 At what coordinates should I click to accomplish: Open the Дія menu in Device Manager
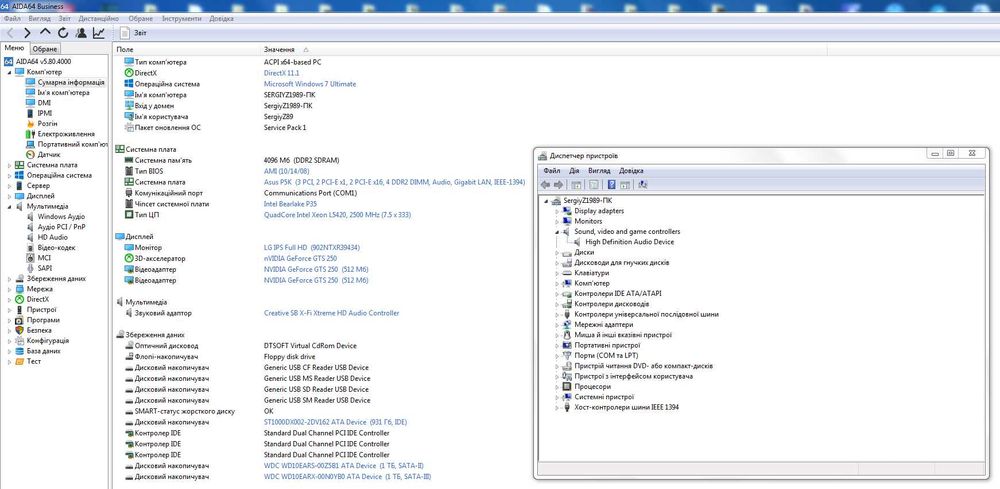point(574,171)
